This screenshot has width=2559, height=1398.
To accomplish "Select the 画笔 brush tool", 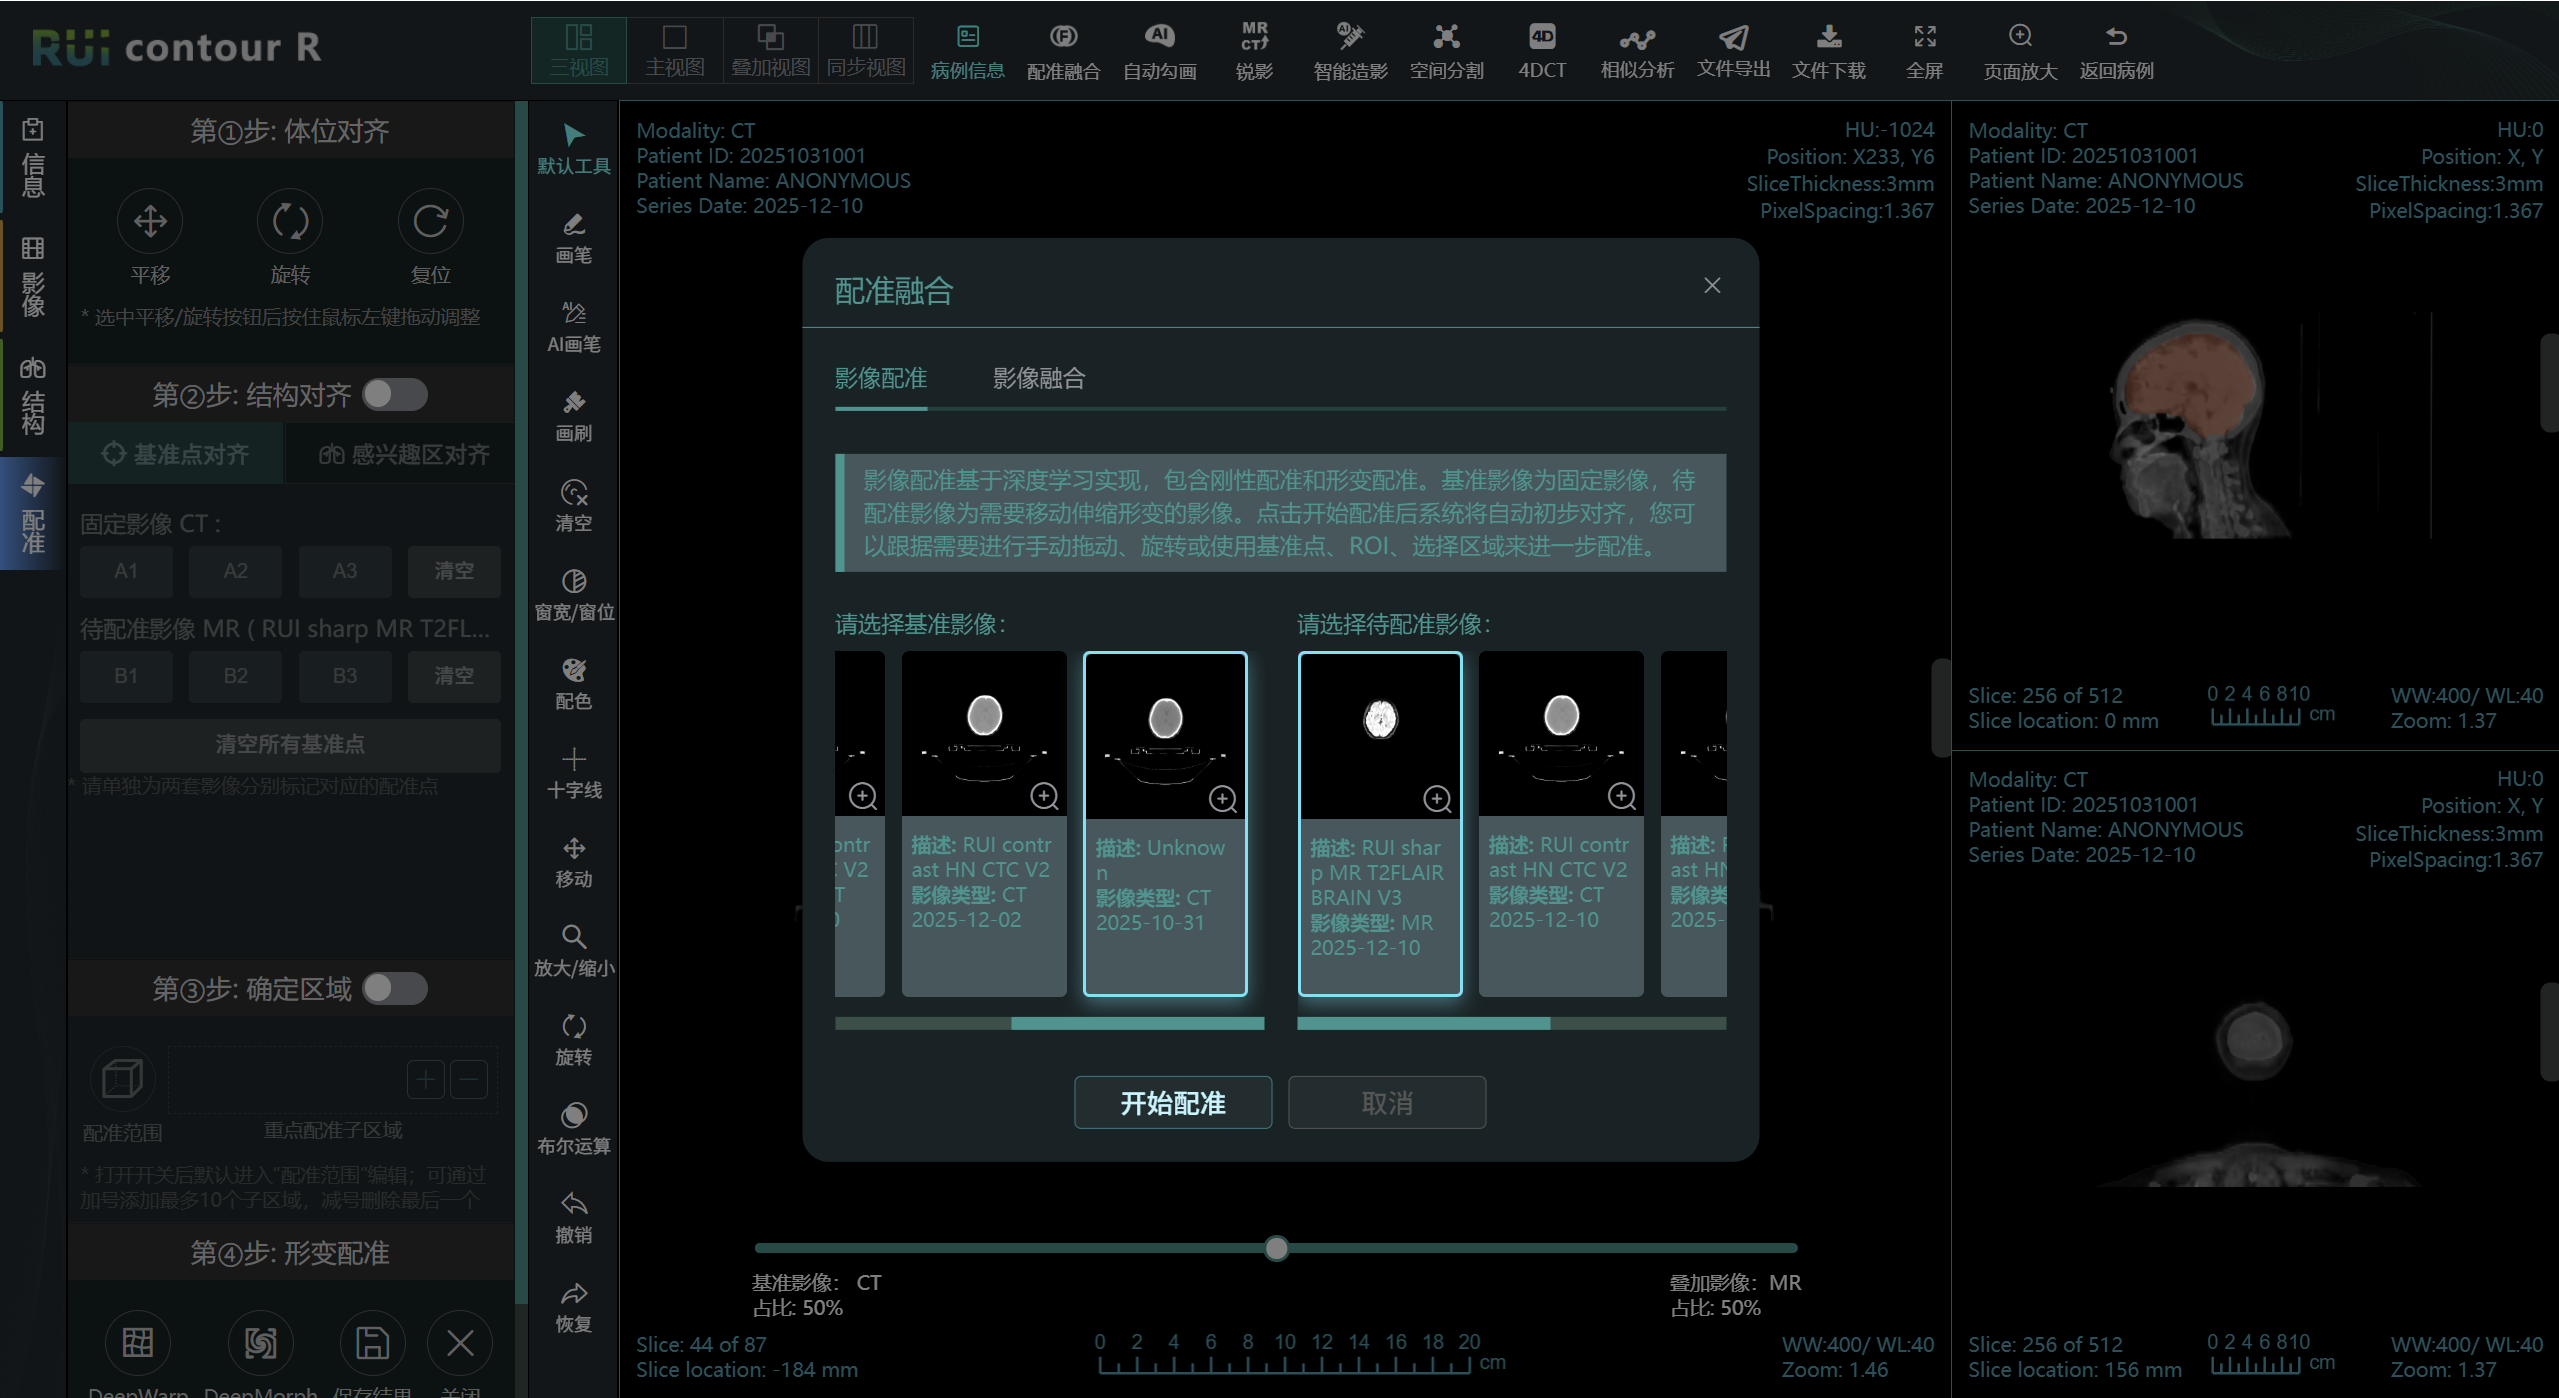I will (x=572, y=238).
